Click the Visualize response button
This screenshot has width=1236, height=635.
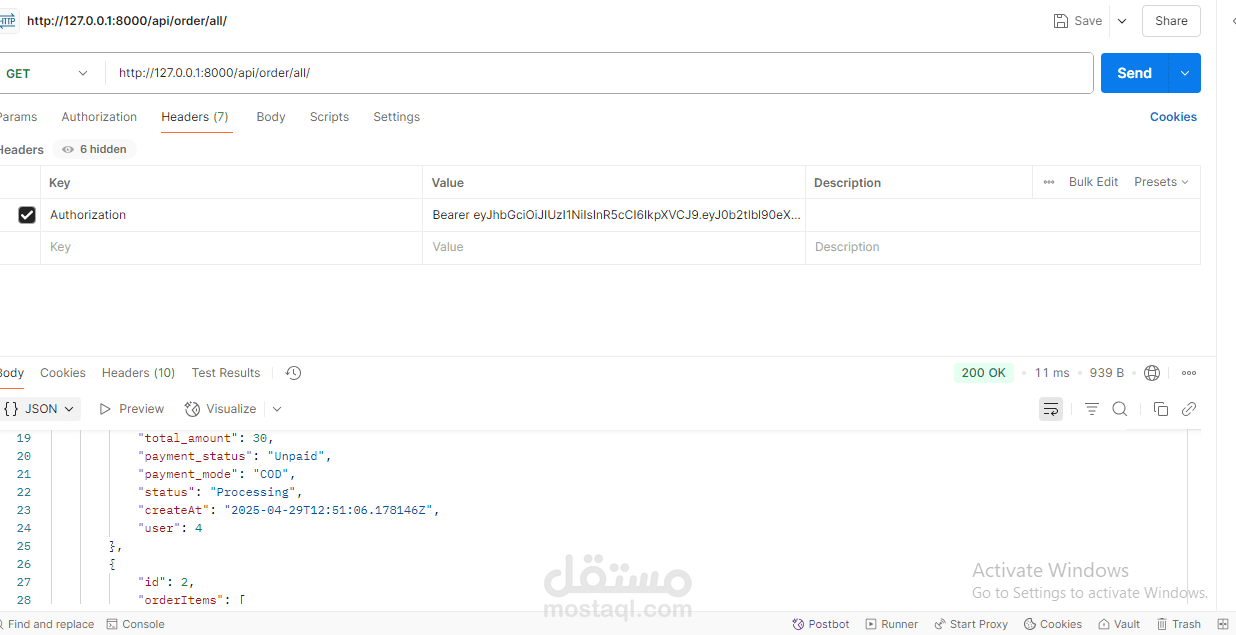click(221, 409)
